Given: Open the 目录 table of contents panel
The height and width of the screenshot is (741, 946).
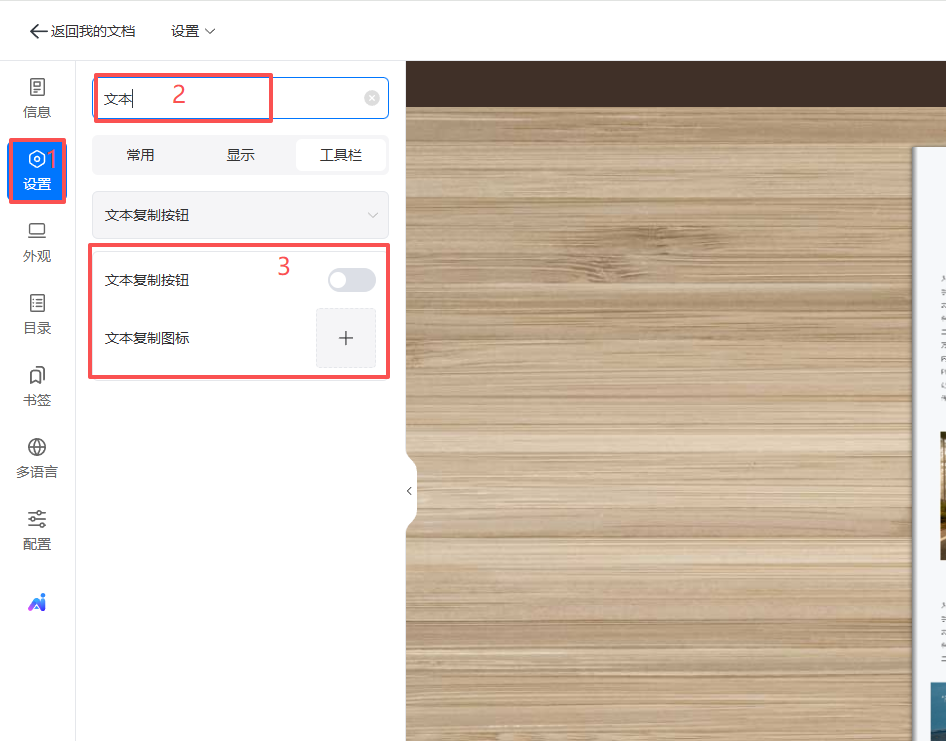Looking at the screenshot, I should [37, 315].
